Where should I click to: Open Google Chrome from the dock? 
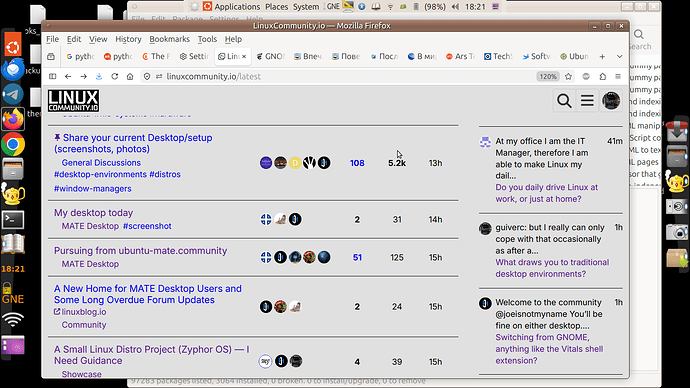(13, 144)
